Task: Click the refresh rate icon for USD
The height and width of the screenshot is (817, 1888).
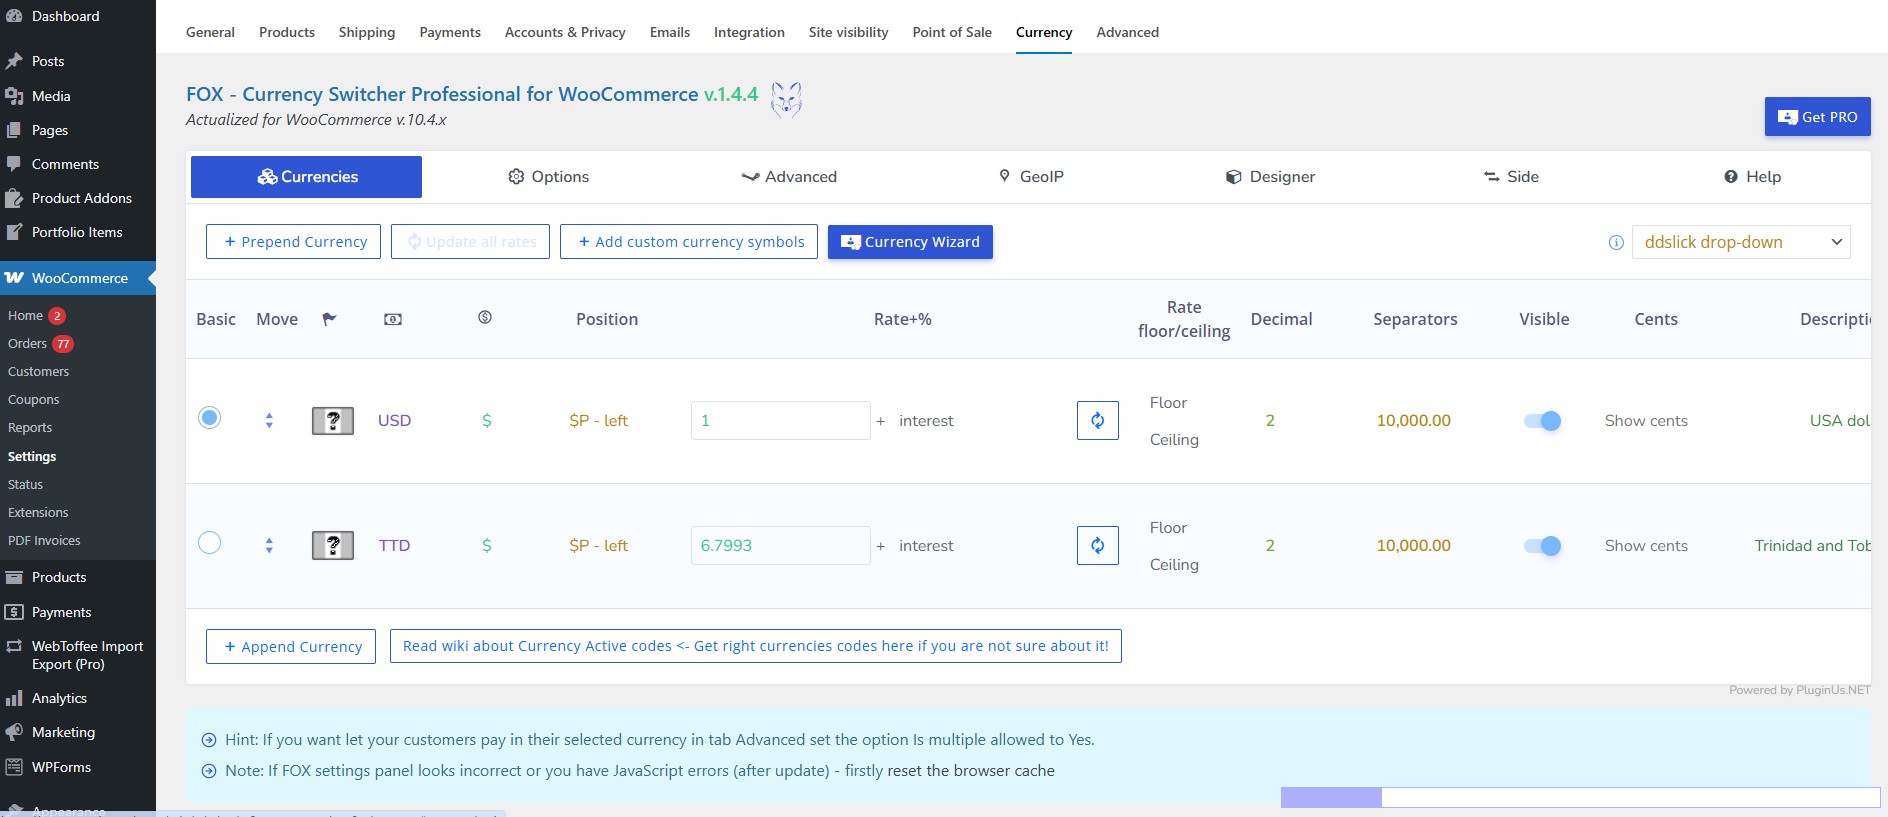Action: (1097, 420)
